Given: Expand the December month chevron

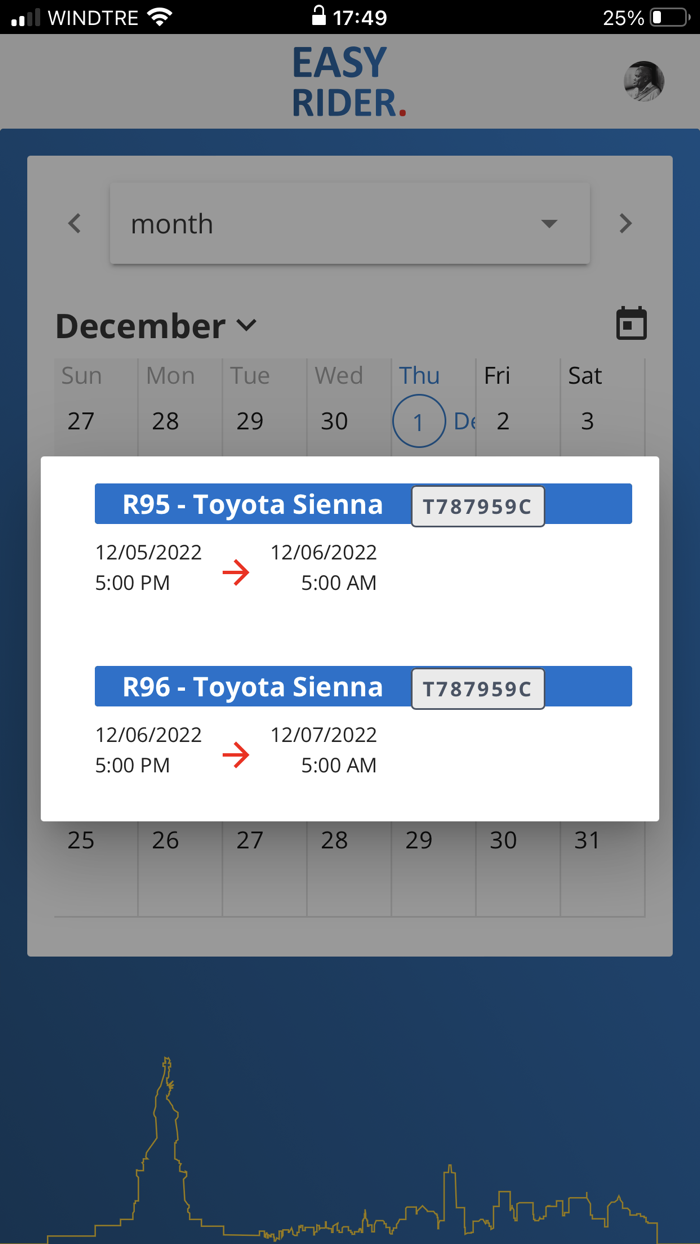Looking at the screenshot, I should pyautogui.click(x=247, y=325).
